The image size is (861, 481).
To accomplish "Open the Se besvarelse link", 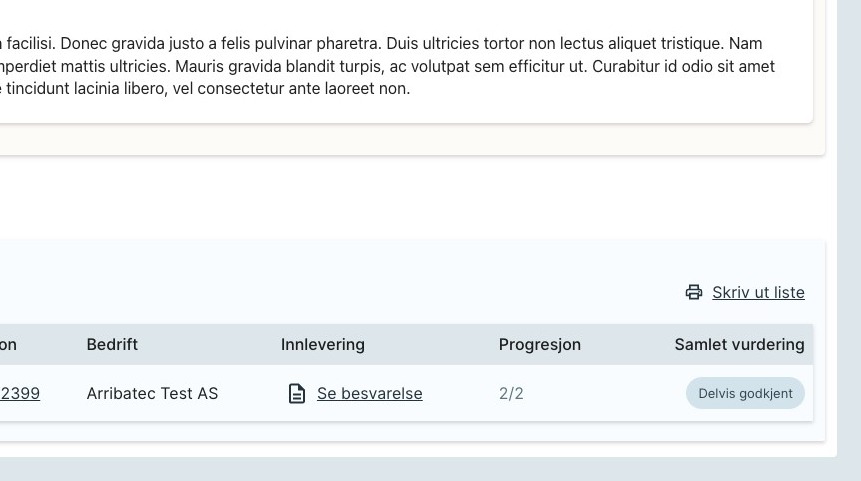I will point(369,394).
